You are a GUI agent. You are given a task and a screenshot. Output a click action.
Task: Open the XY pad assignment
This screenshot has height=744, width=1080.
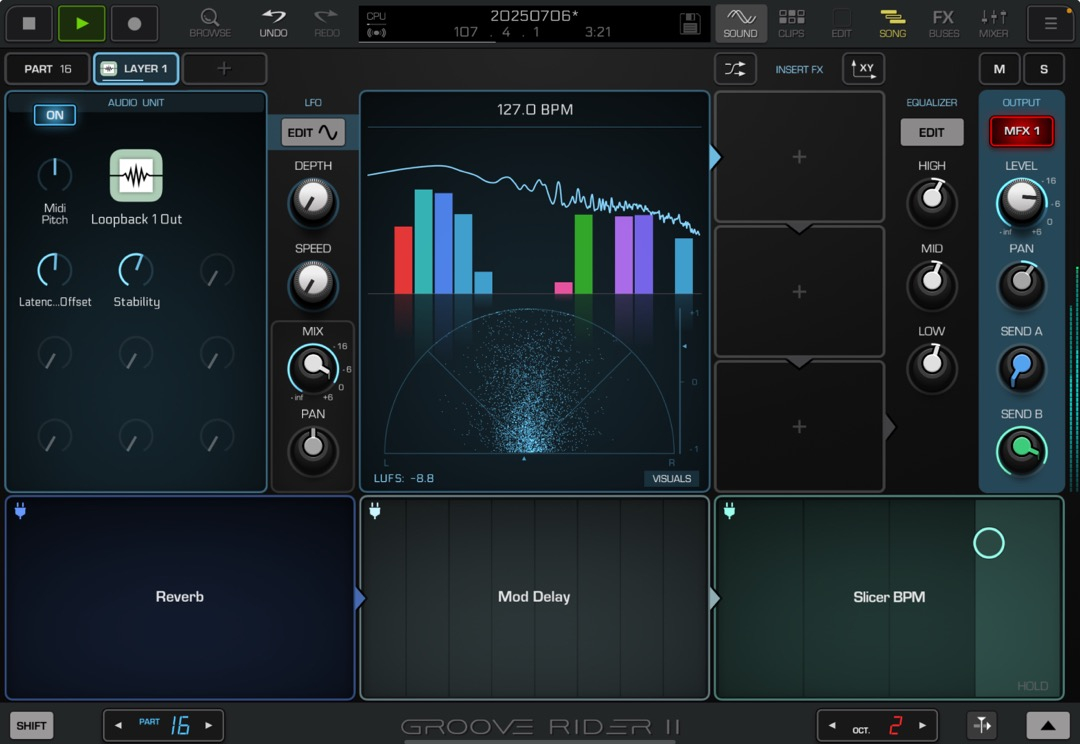click(863, 69)
